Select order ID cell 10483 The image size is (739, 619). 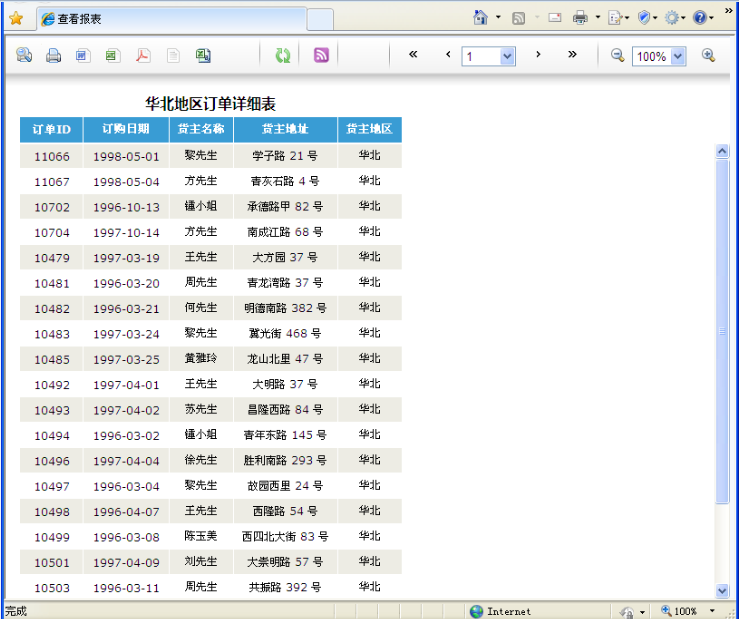tap(51, 334)
